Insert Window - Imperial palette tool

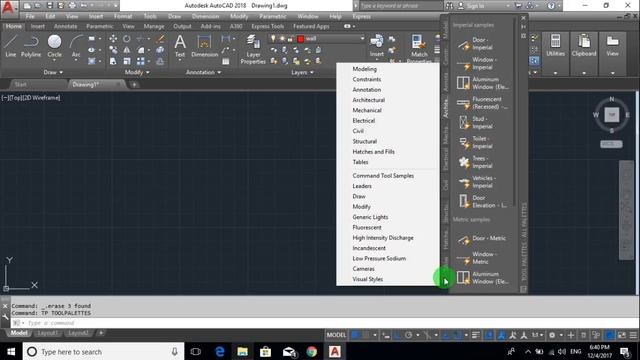[482, 63]
